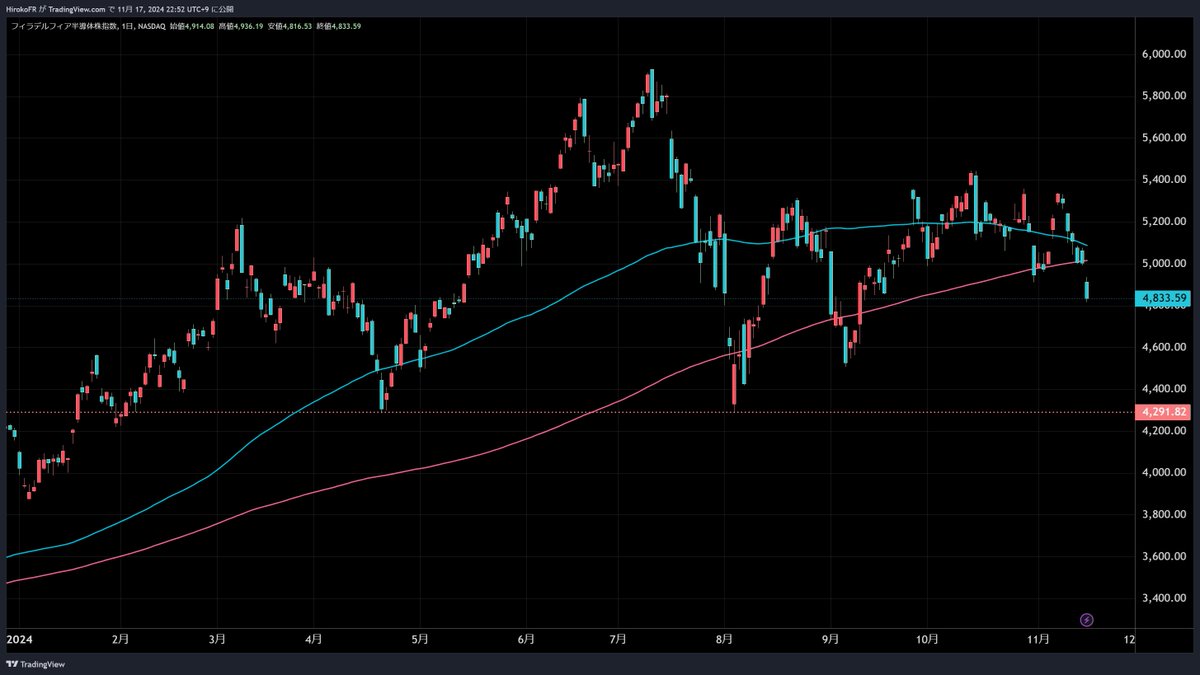Click the 3,400.00 price axis label
Viewport: 1200px width, 675px height.
(x=1163, y=599)
